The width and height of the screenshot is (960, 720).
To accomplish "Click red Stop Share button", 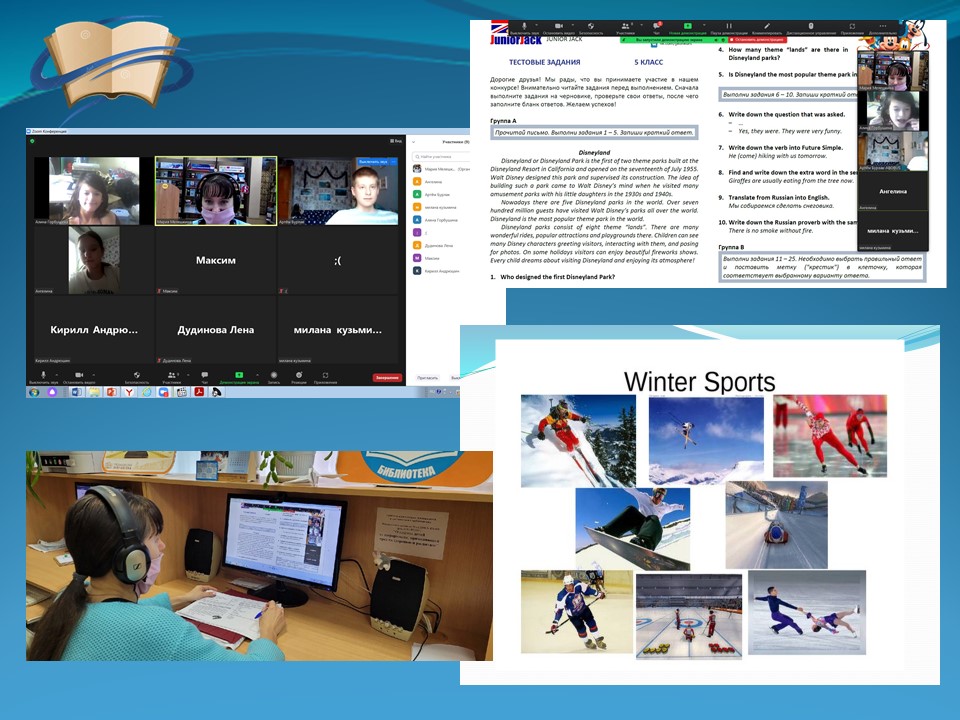I will pyautogui.click(x=756, y=40).
